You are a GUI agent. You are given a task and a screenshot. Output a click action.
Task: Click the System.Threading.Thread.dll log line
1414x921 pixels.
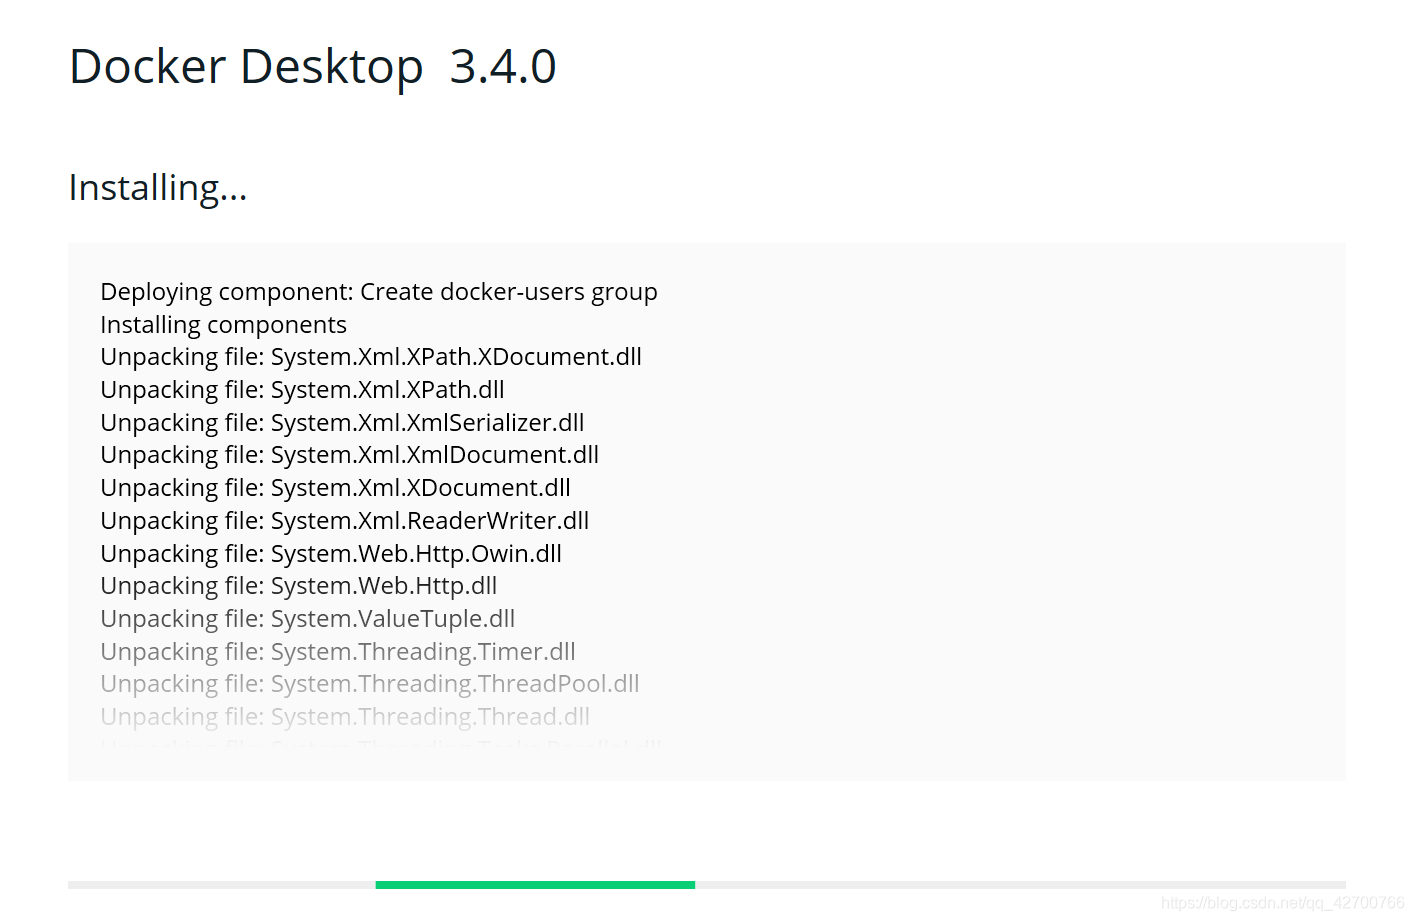345,717
